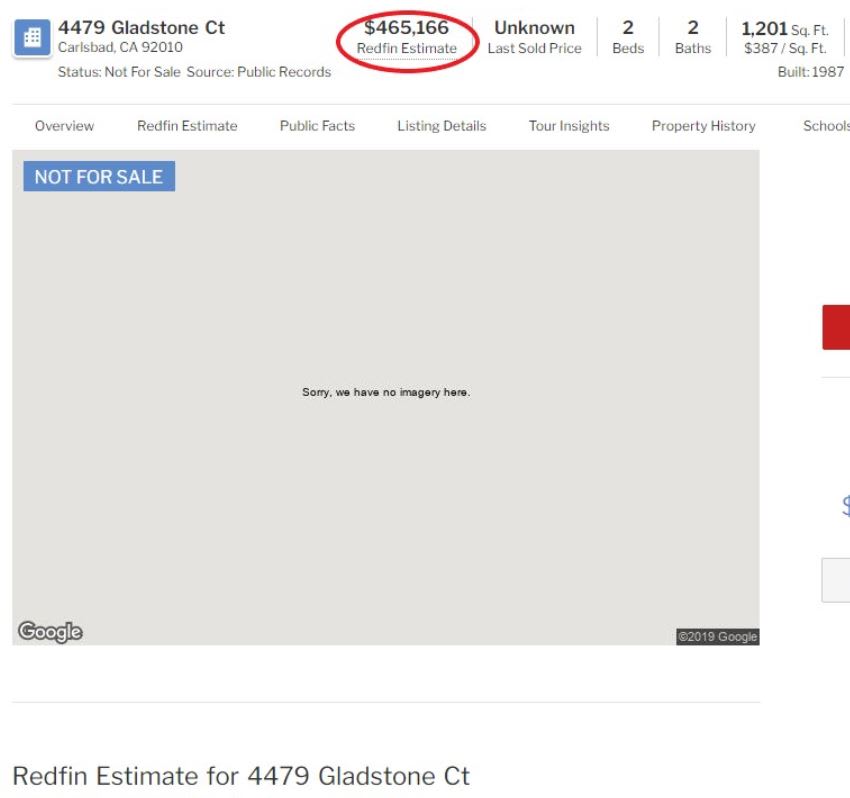Click the dotted-underlined Redfin Estimate label

click(x=407, y=48)
